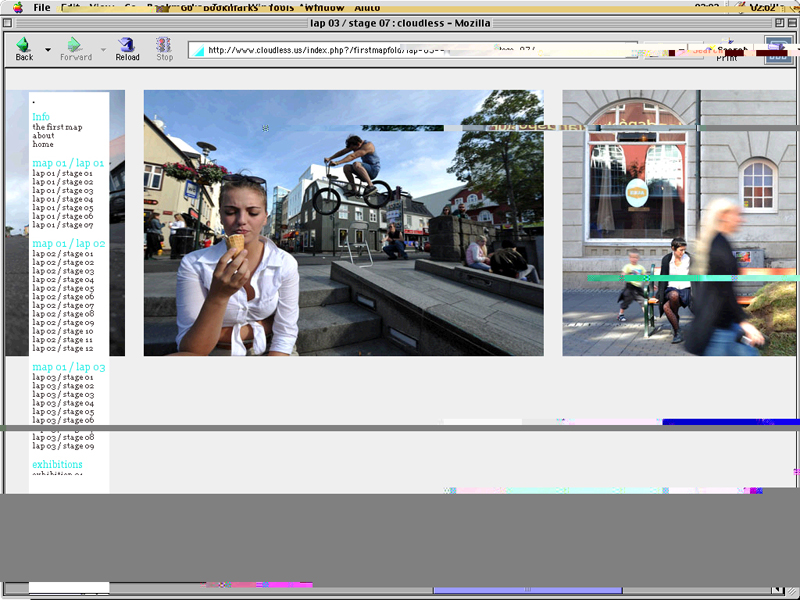Click the street bench café photo
This screenshot has height=600, width=800.
point(679,223)
